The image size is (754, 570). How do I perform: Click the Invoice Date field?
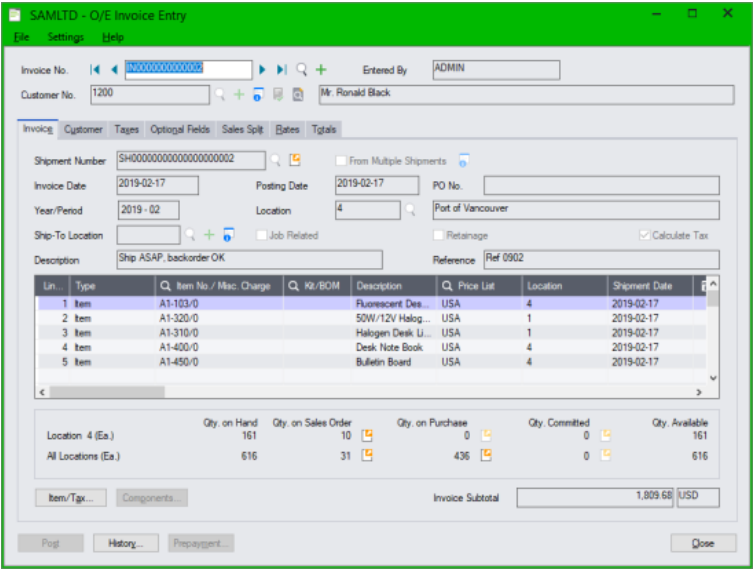(x=157, y=185)
